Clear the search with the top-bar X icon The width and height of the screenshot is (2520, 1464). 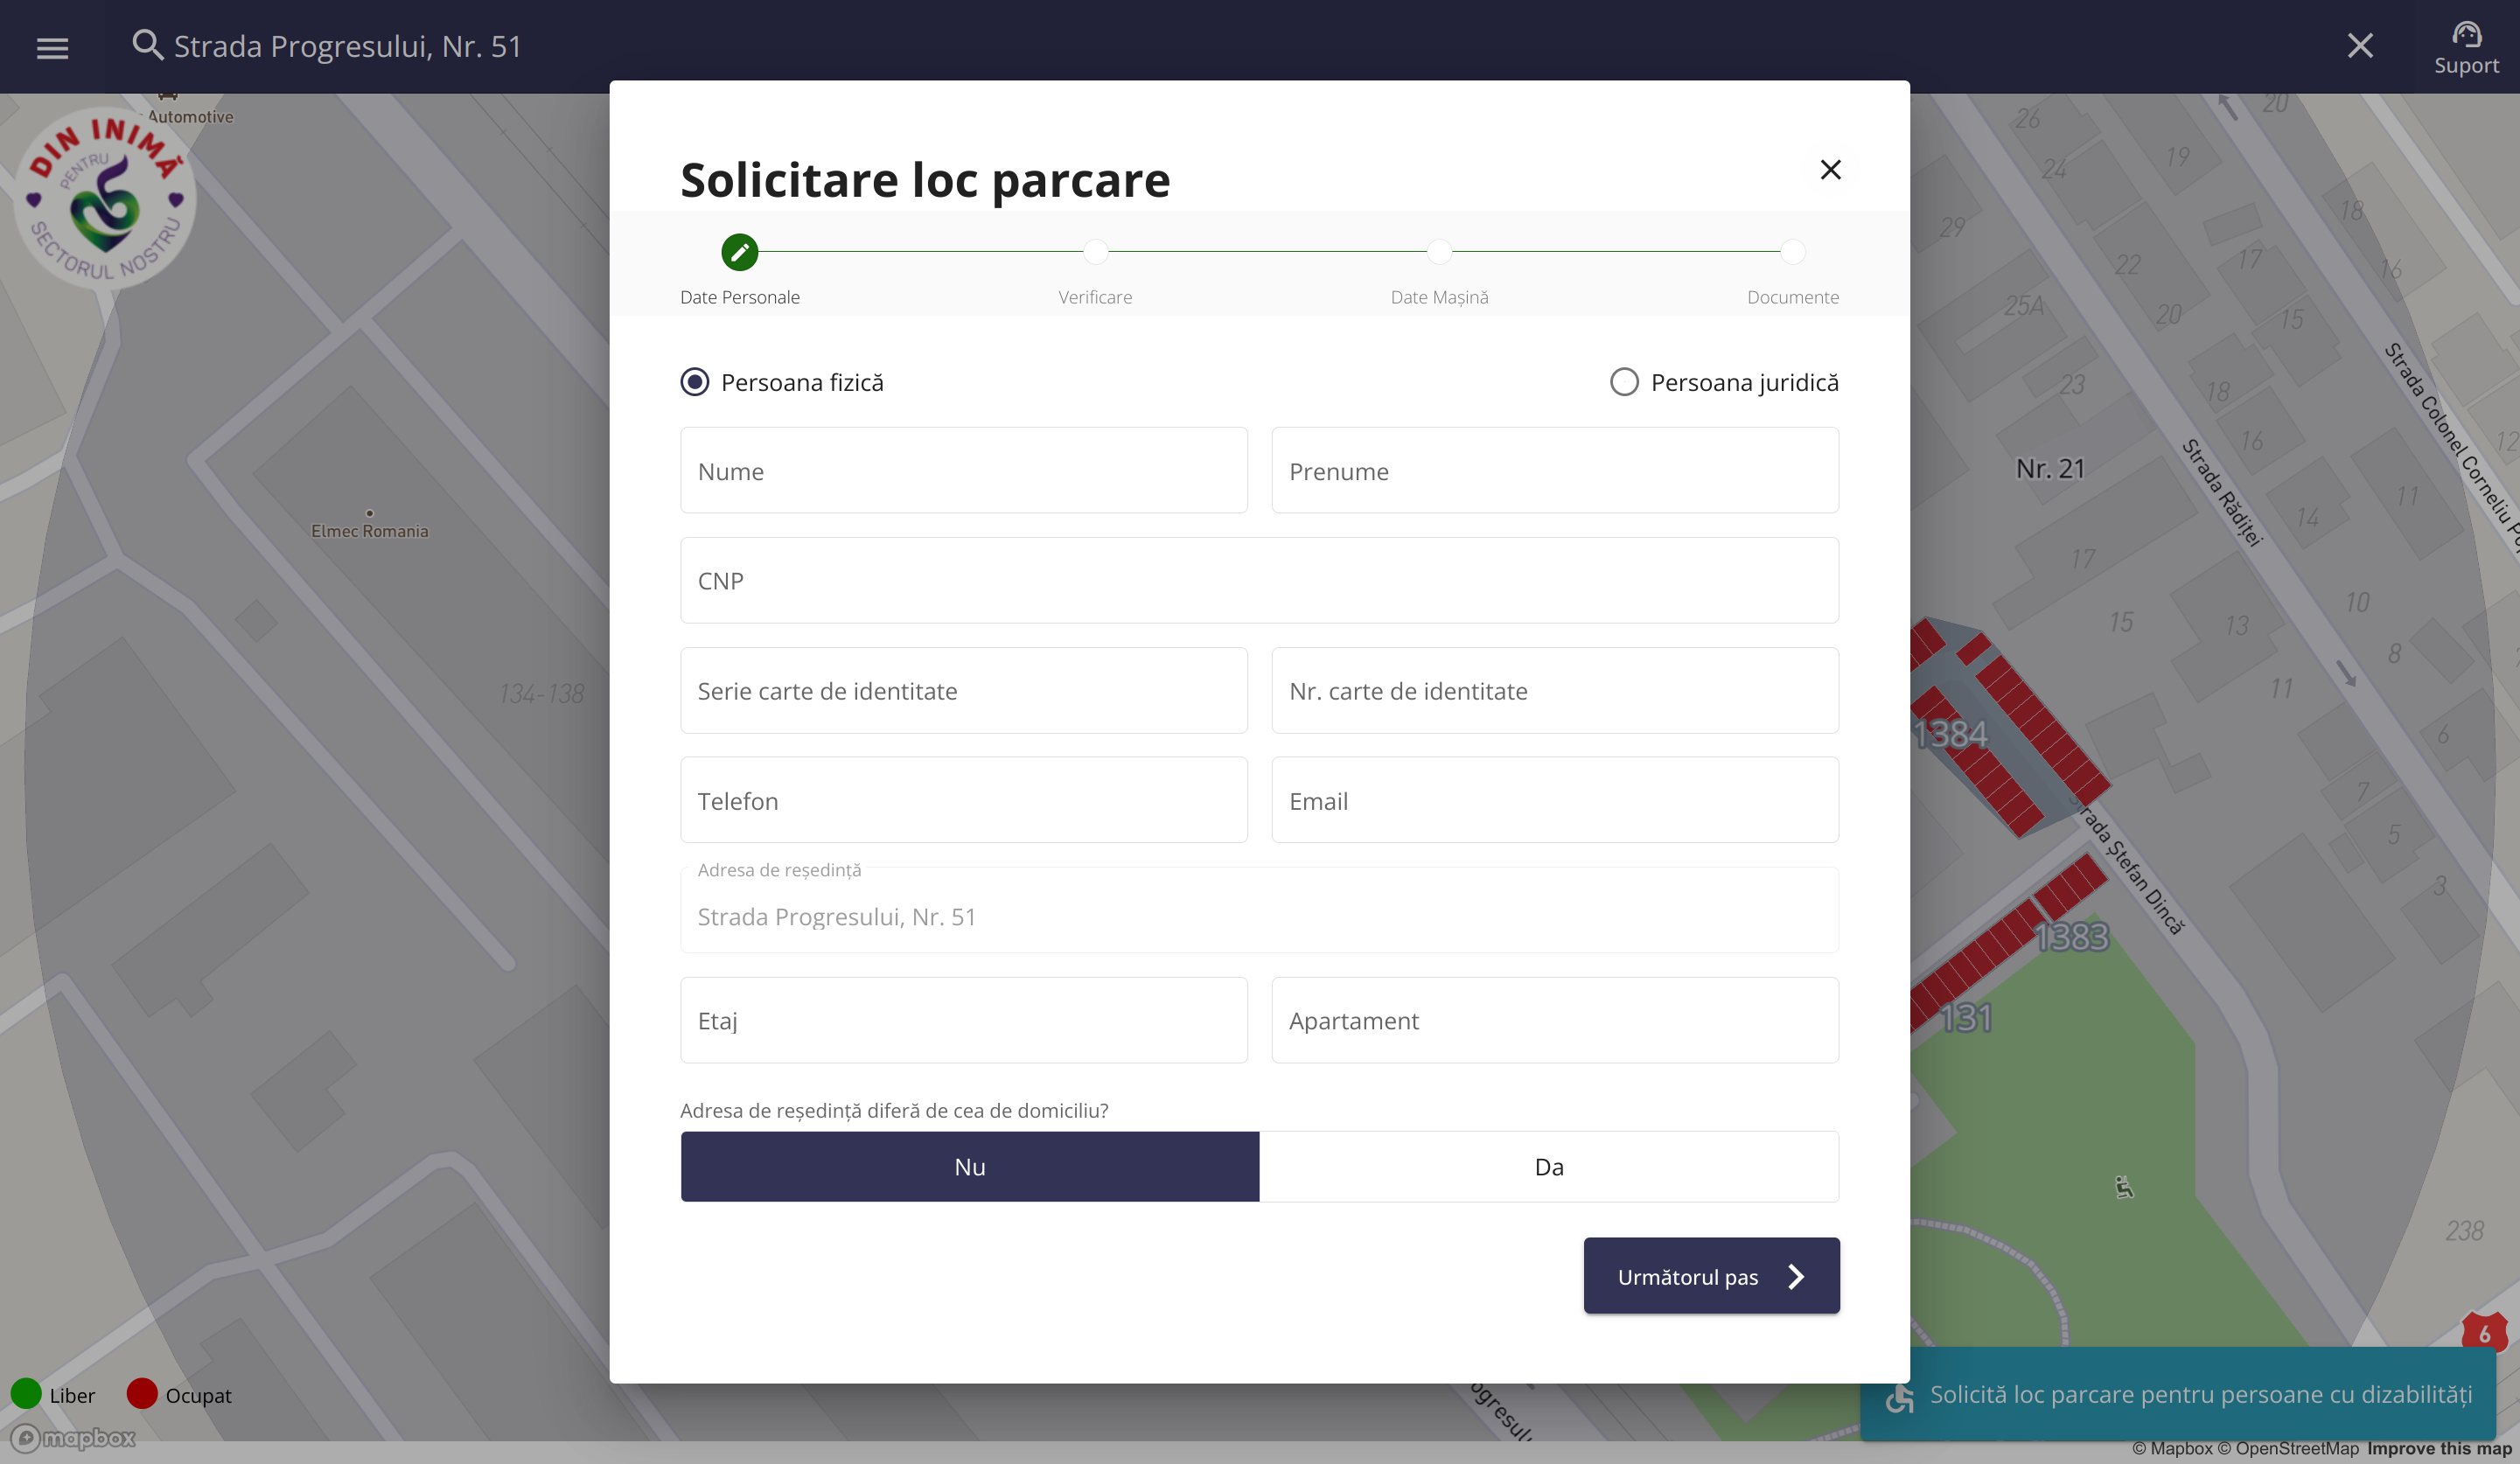click(x=2359, y=45)
